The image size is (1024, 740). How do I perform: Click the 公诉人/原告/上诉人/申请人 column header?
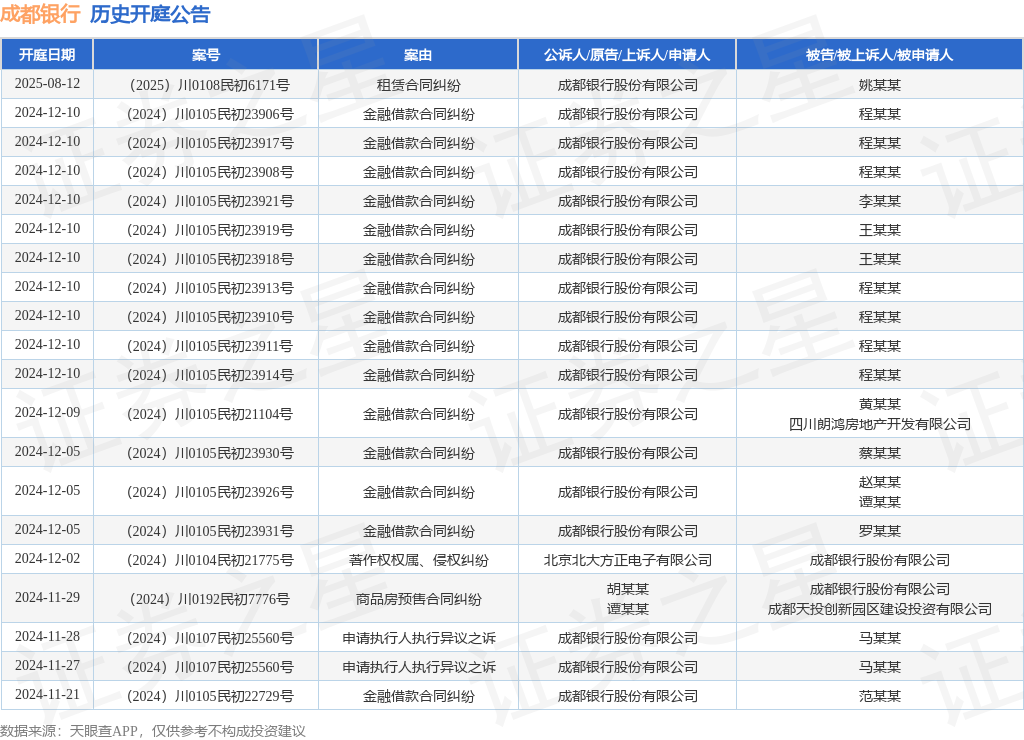coord(627,55)
